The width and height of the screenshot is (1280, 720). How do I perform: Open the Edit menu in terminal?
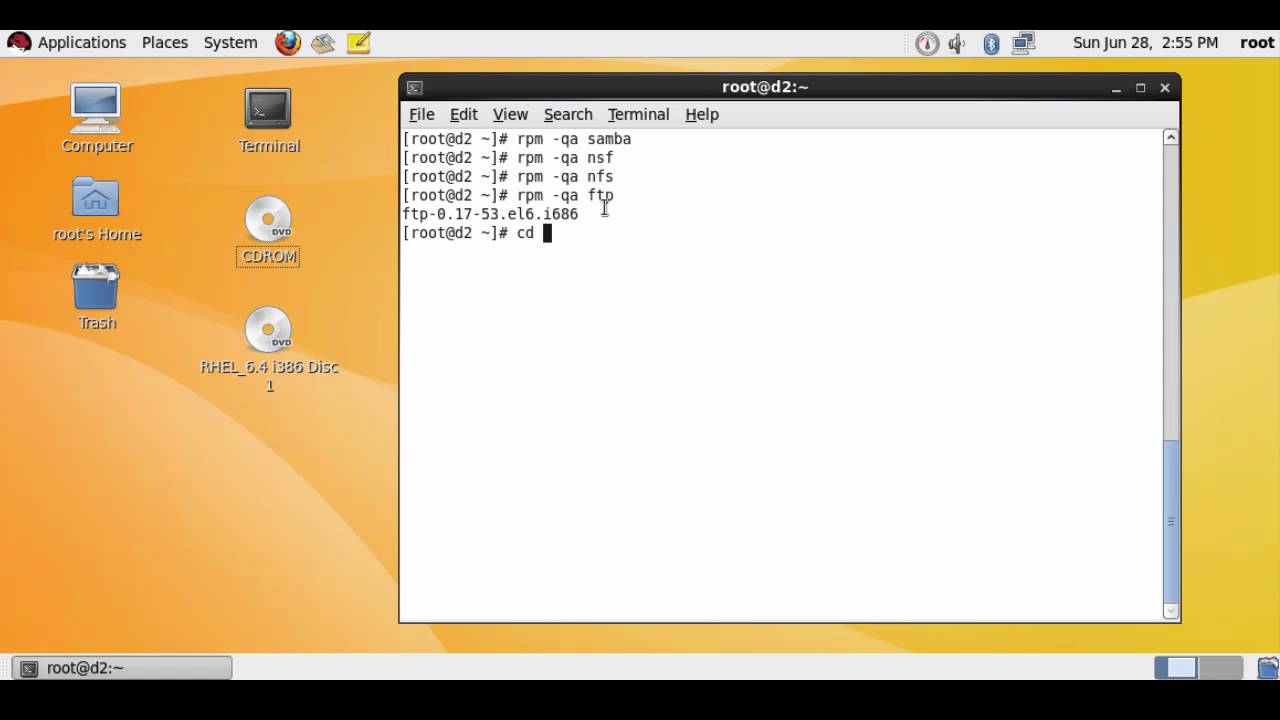click(x=464, y=114)
